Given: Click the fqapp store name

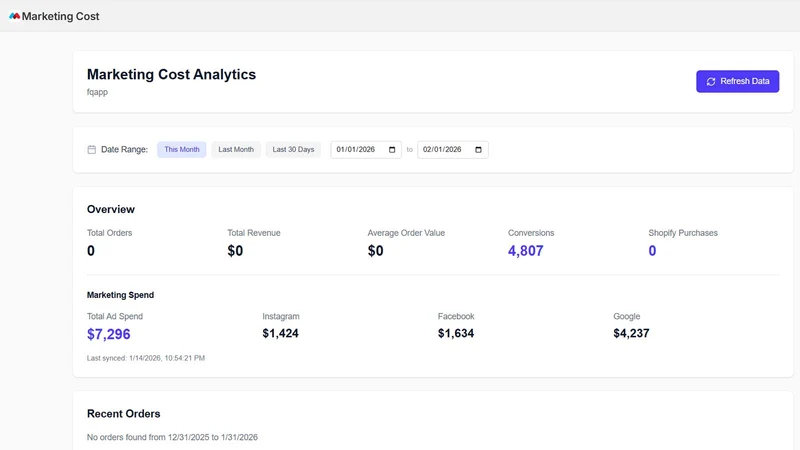Looking at the screenshot, I should (x=97, y=92).
